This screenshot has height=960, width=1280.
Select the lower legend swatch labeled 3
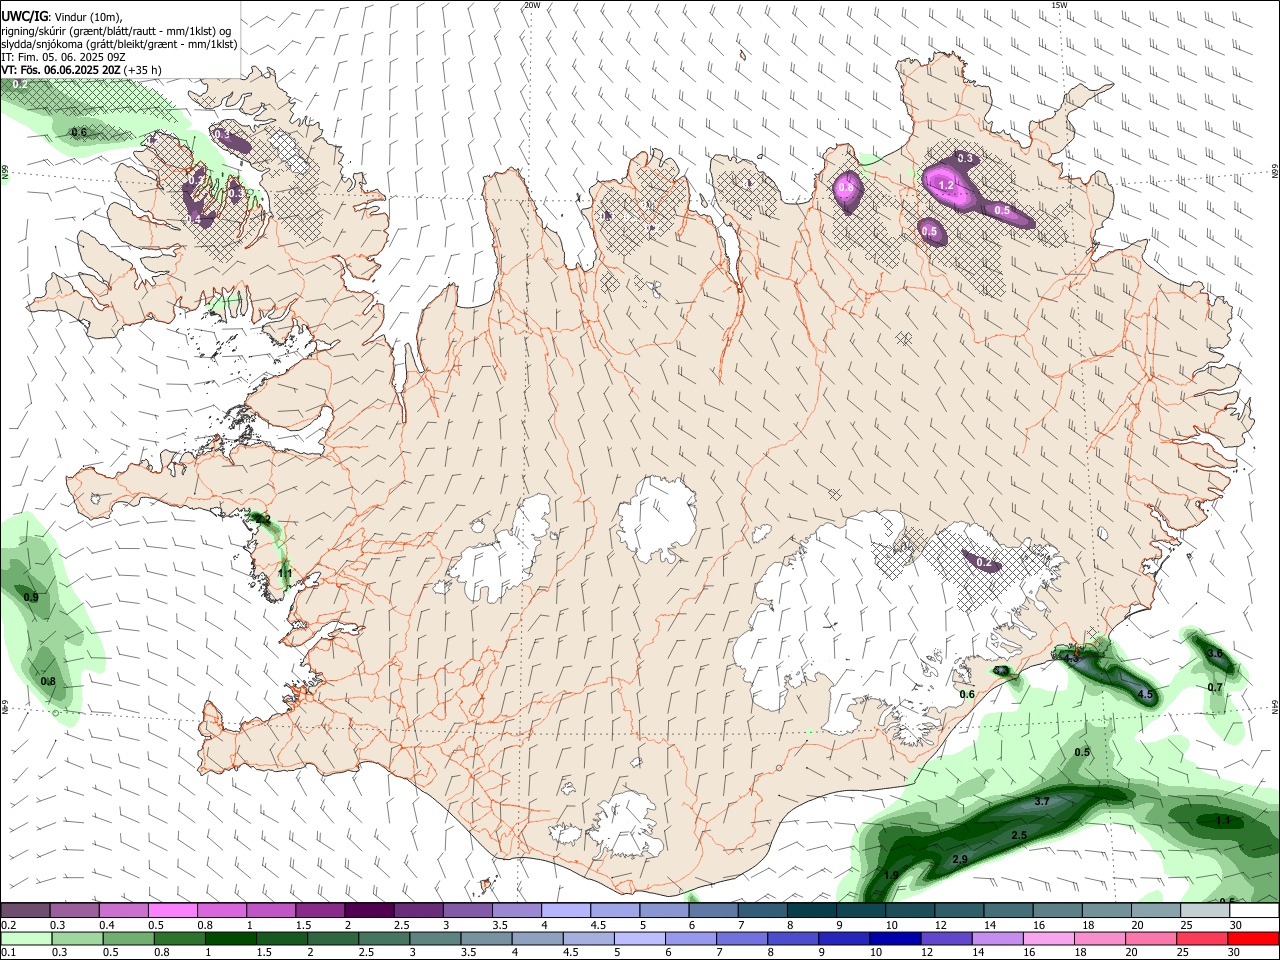point(436,939)
